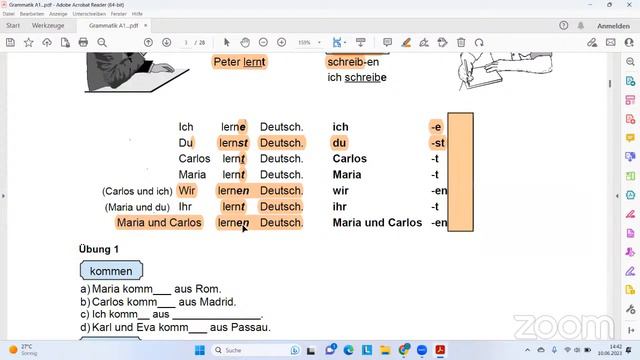
Task: Open File Explorer from the taskbar
Action: 385,350
